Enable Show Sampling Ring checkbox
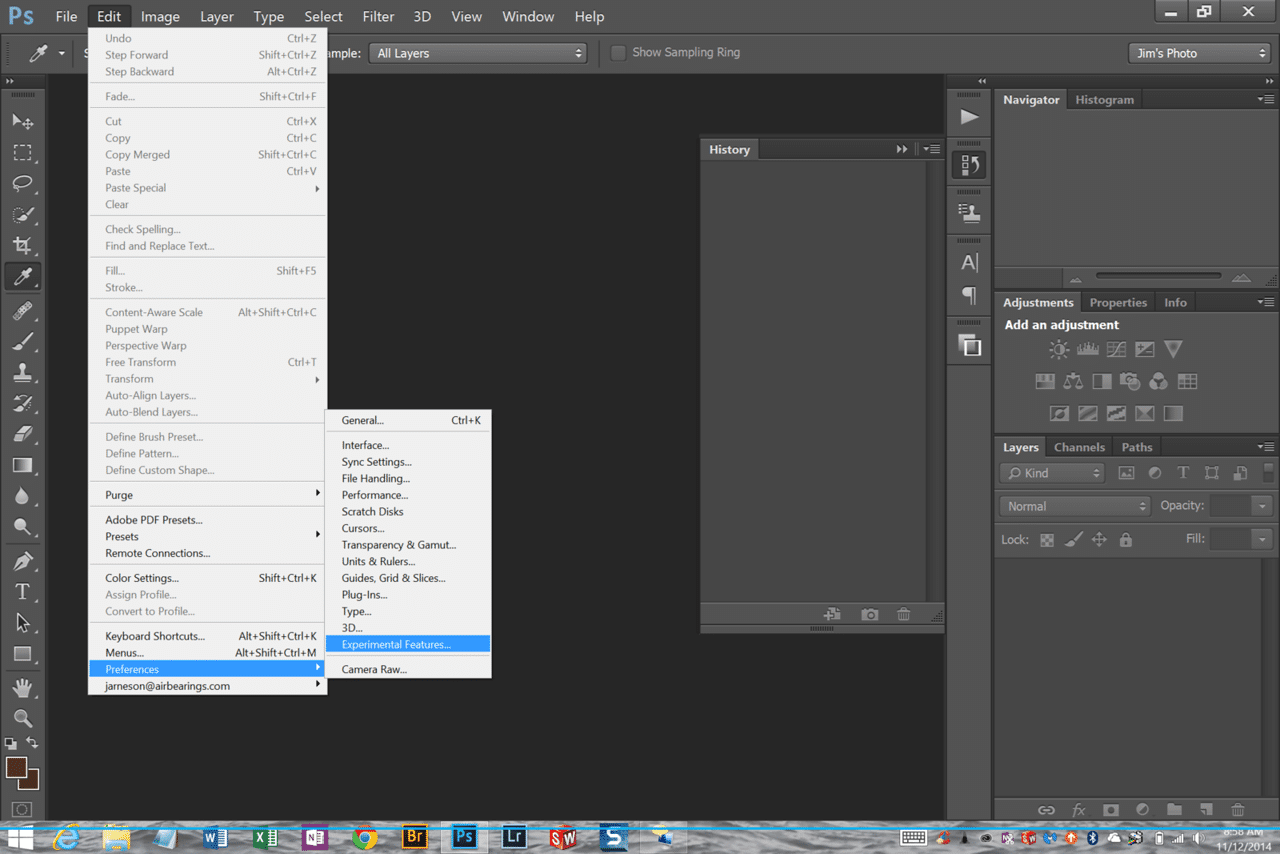The height and width of the screenshot is (854, 1280). tap(618, 53)
